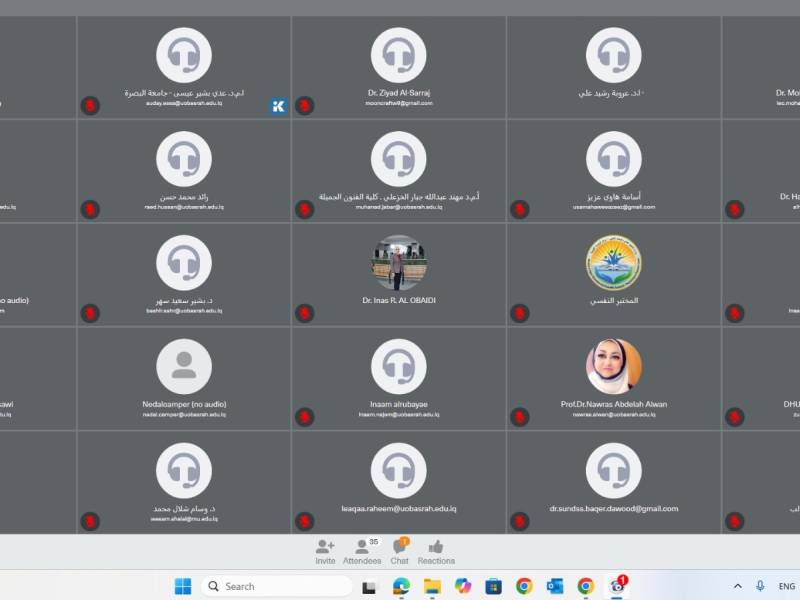Select Prof.Dr.Nawras Abdelah Alwan profile photo
The height and width of the screenshot is (600, 800).
point(614,366)
